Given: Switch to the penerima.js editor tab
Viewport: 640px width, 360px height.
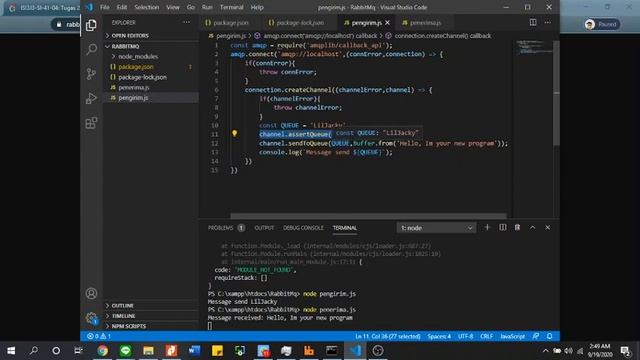Looking at the screenshot, I should point(425,22).
